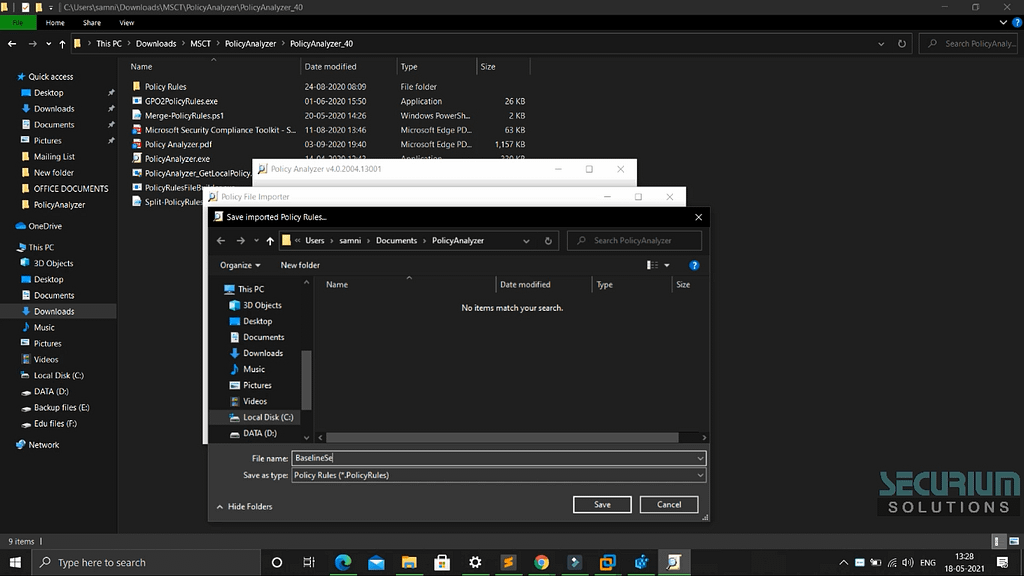Open the Settings gear on taskbar
The width and height of the screenshot is (1024, 576).
coord(475,562)
